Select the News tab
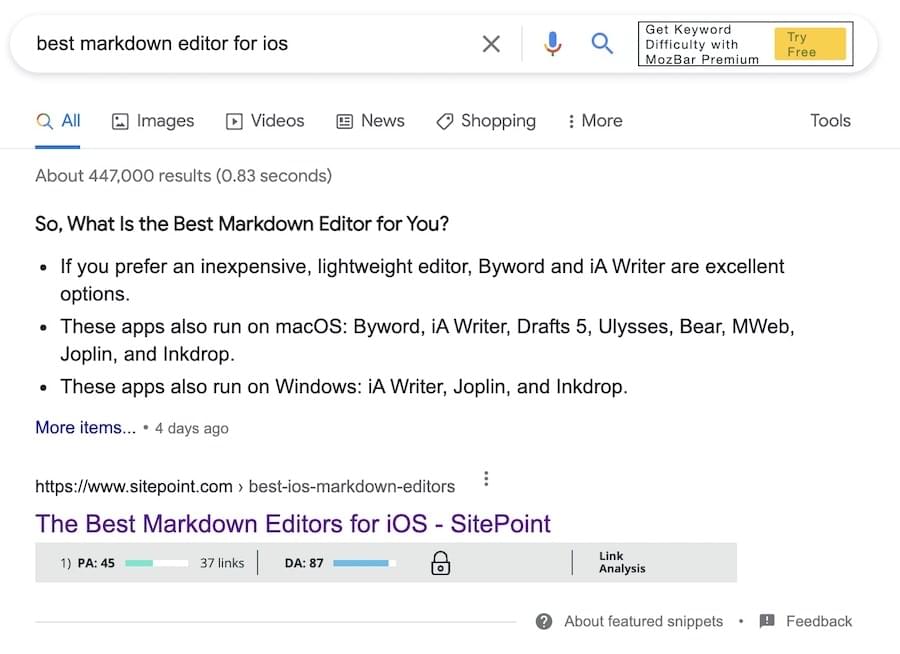 pos(370,121)
